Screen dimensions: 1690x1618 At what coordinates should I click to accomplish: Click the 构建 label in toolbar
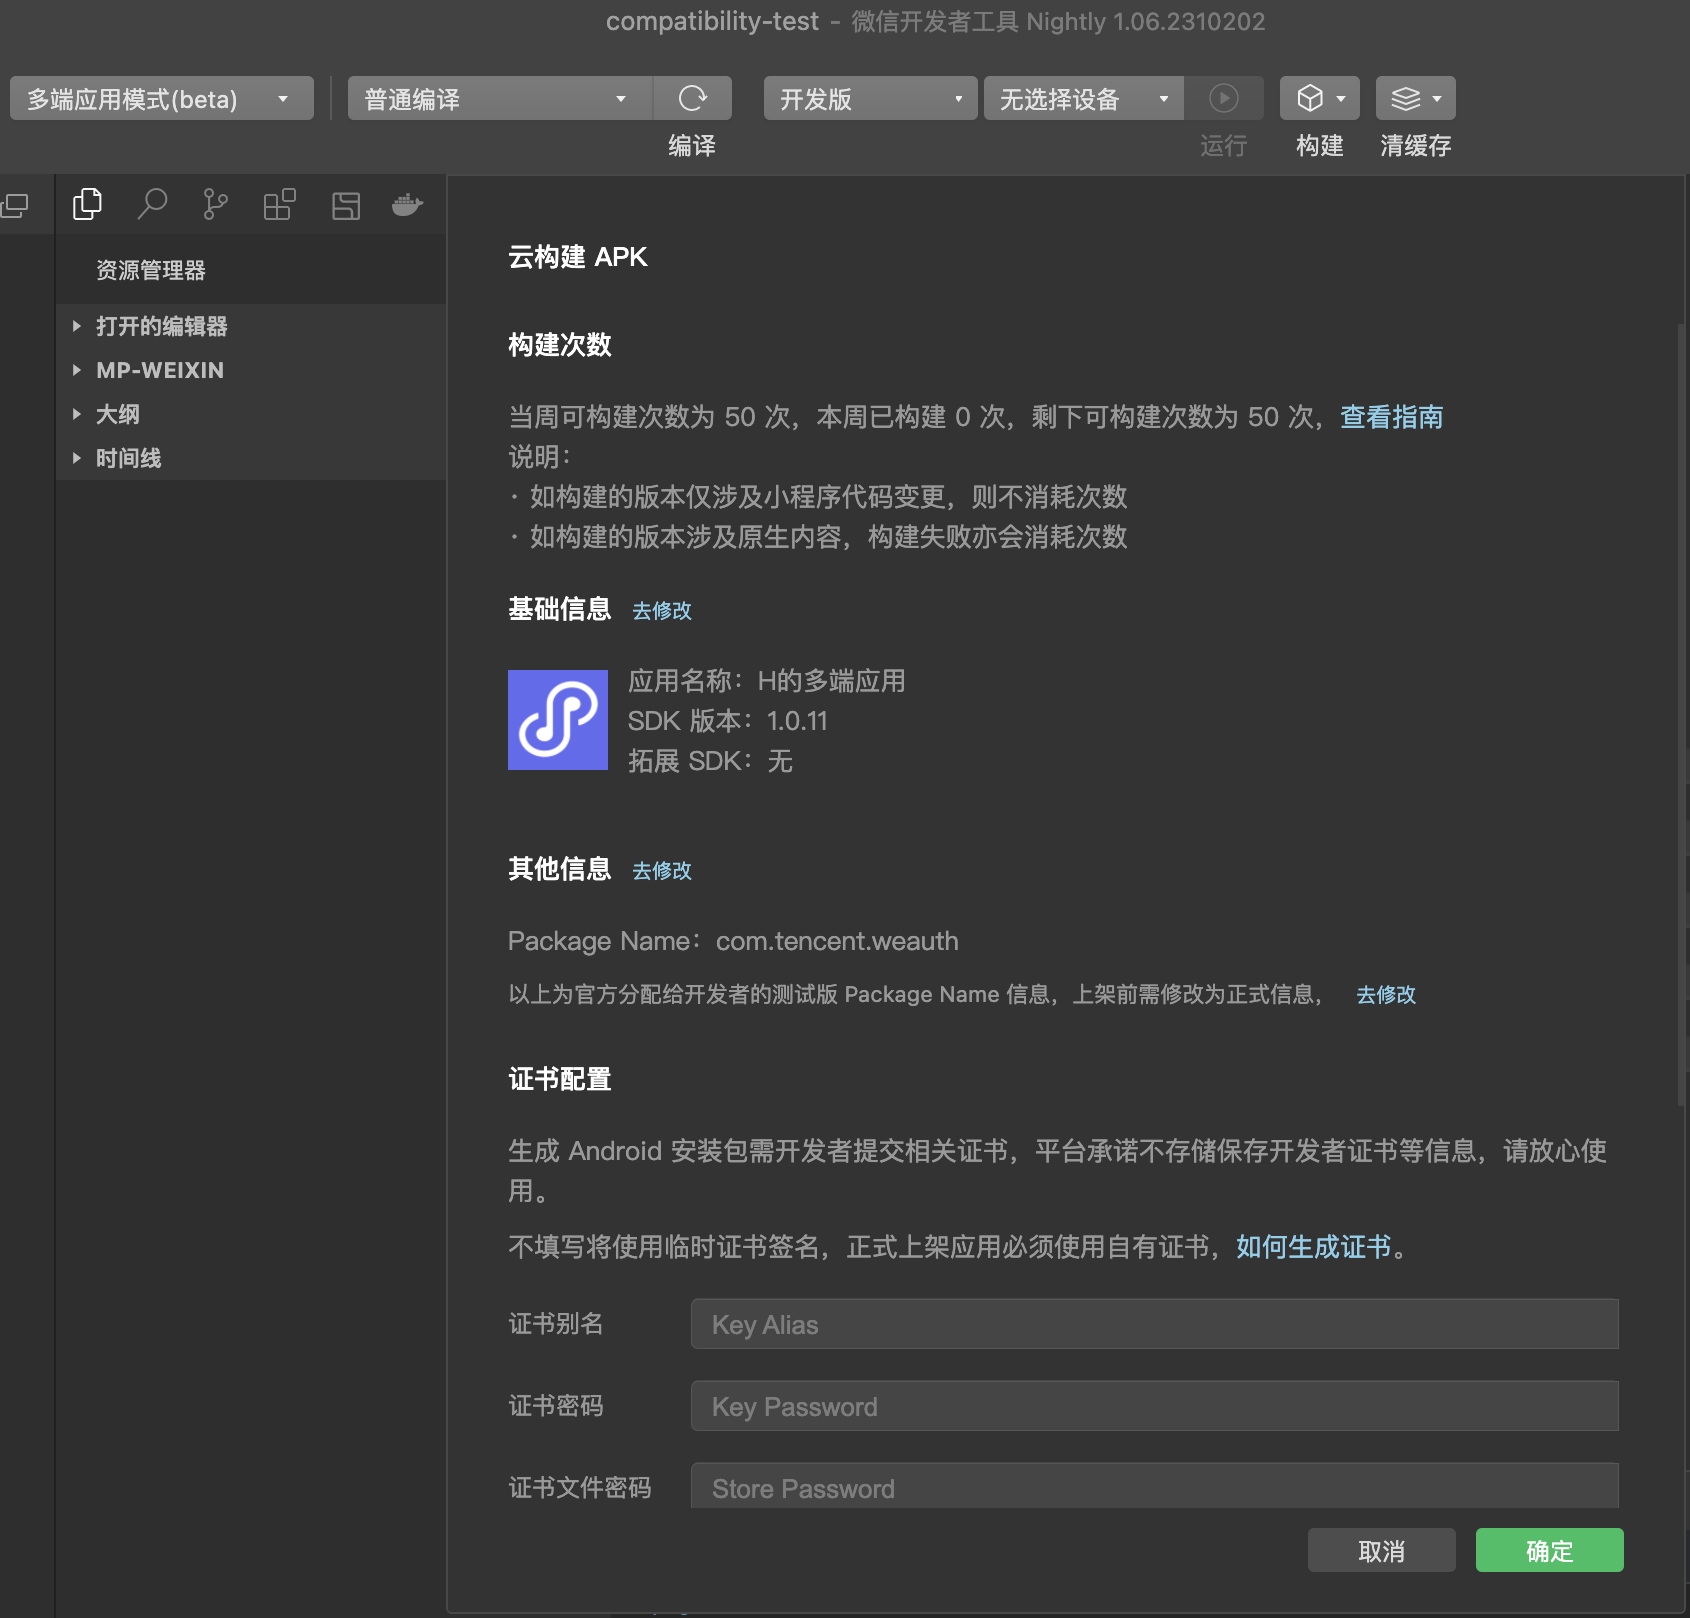1320,146
